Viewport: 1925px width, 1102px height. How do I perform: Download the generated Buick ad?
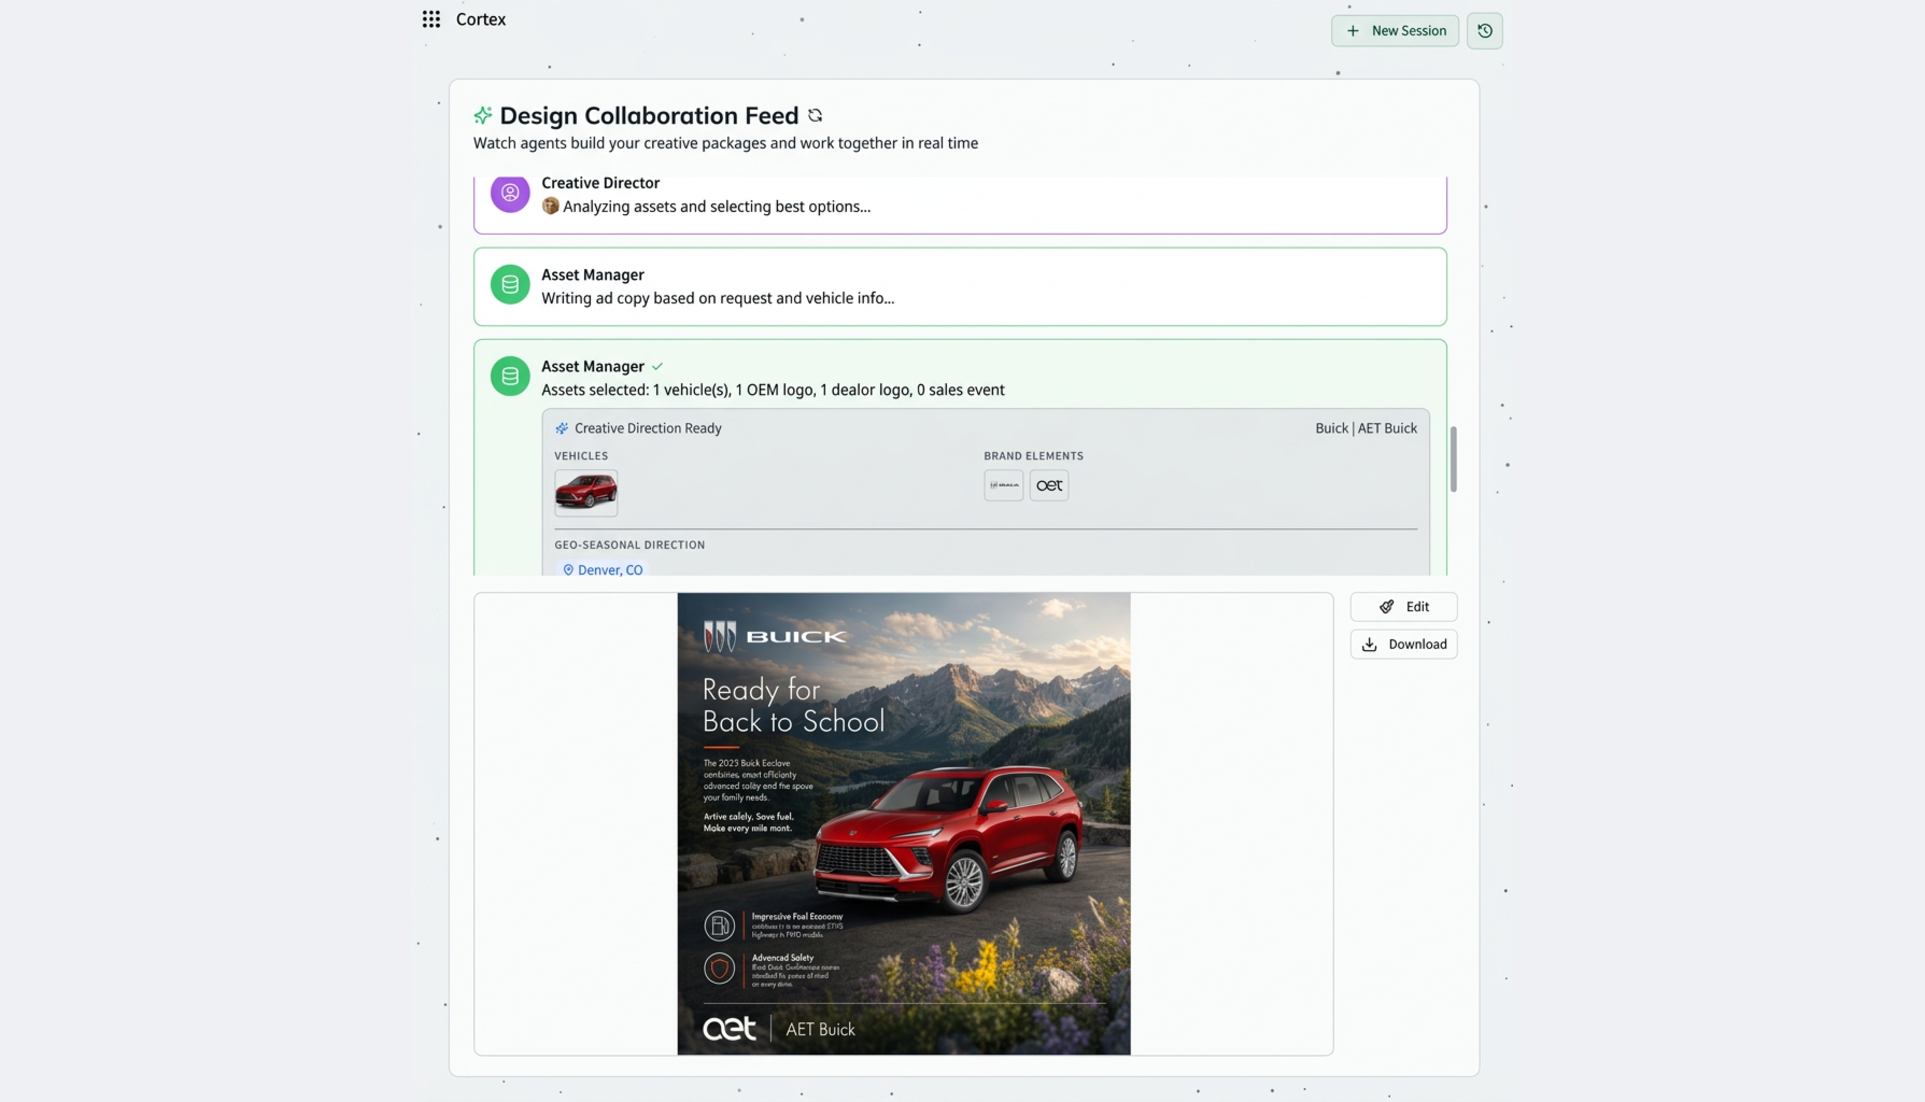point(1403,644)
